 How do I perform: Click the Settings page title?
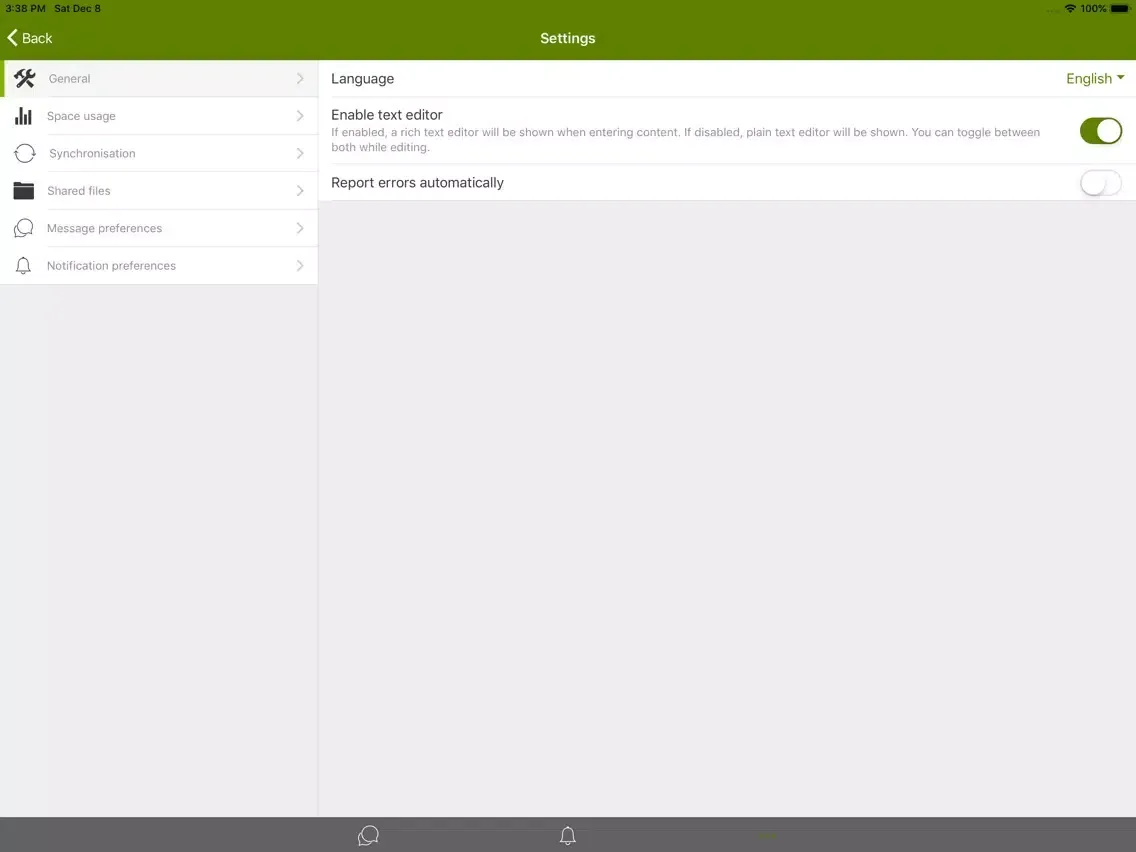[x=567, y=38]
